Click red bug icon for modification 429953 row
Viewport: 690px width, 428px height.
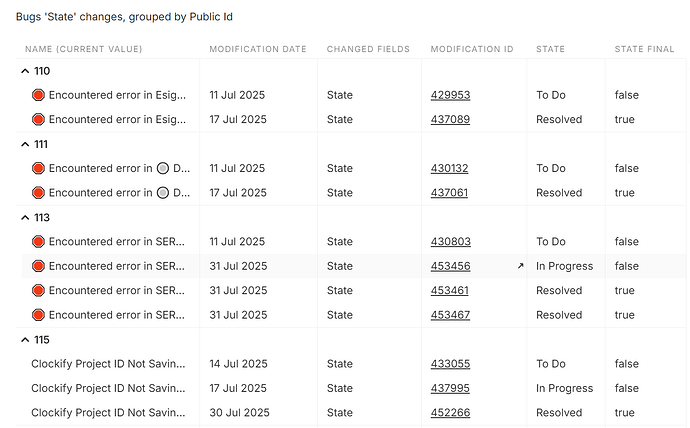pyautogui.click(x=38, y=95)
